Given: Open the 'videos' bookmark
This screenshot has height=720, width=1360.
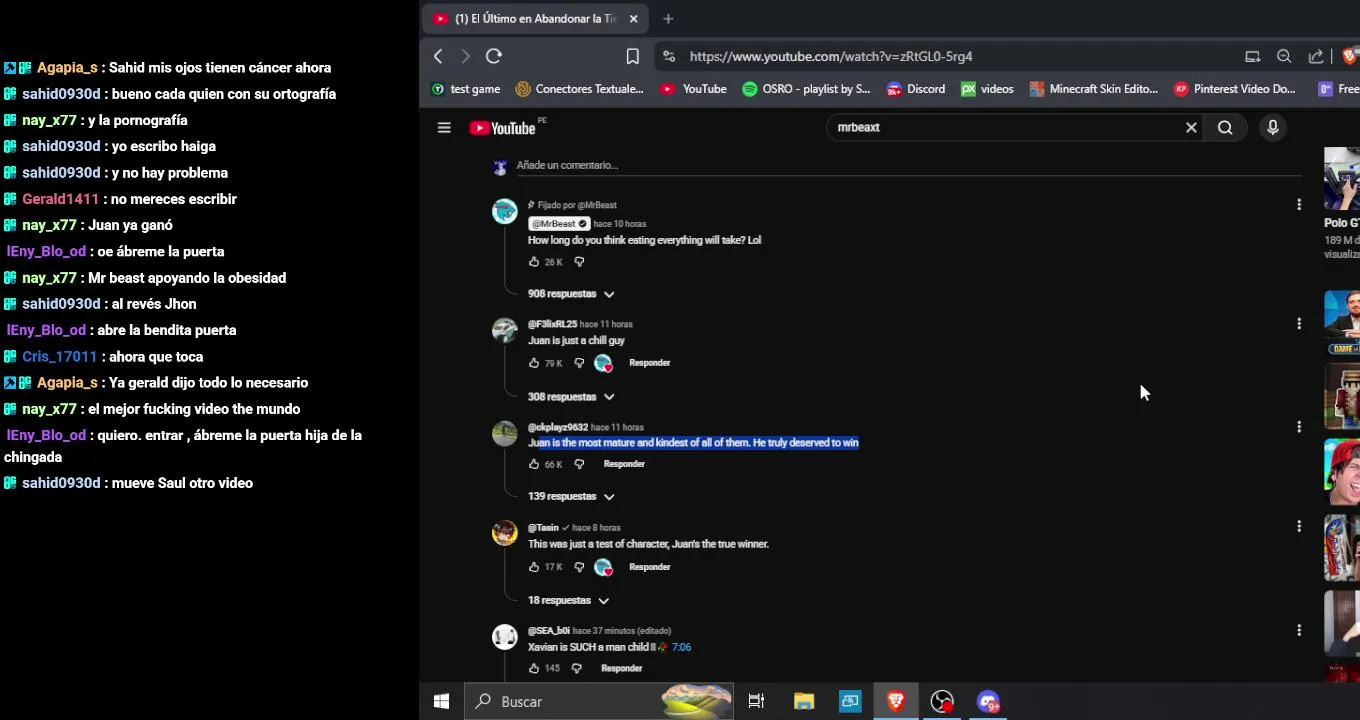Looking at the screenshot, I should 987,89.
